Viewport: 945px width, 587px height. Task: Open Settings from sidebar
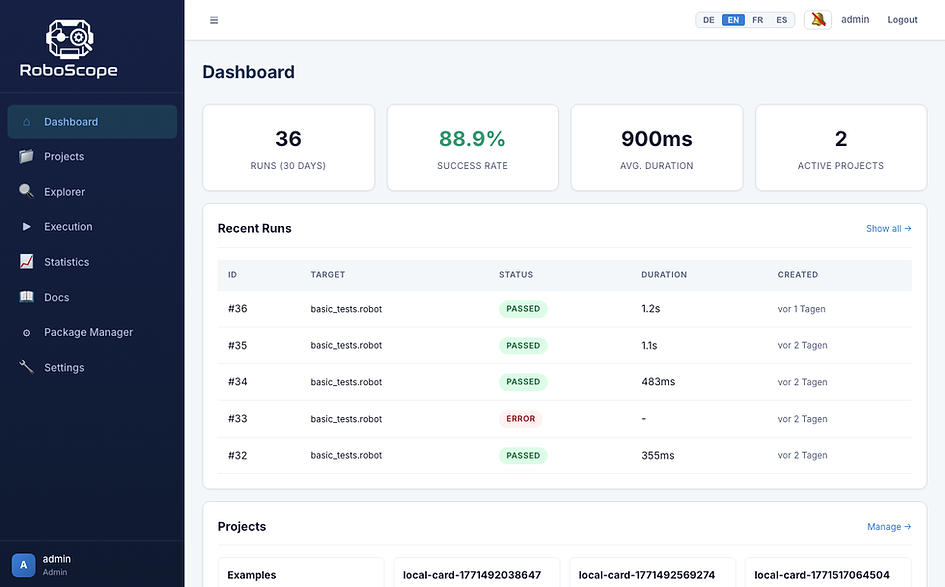coord(92,368)
